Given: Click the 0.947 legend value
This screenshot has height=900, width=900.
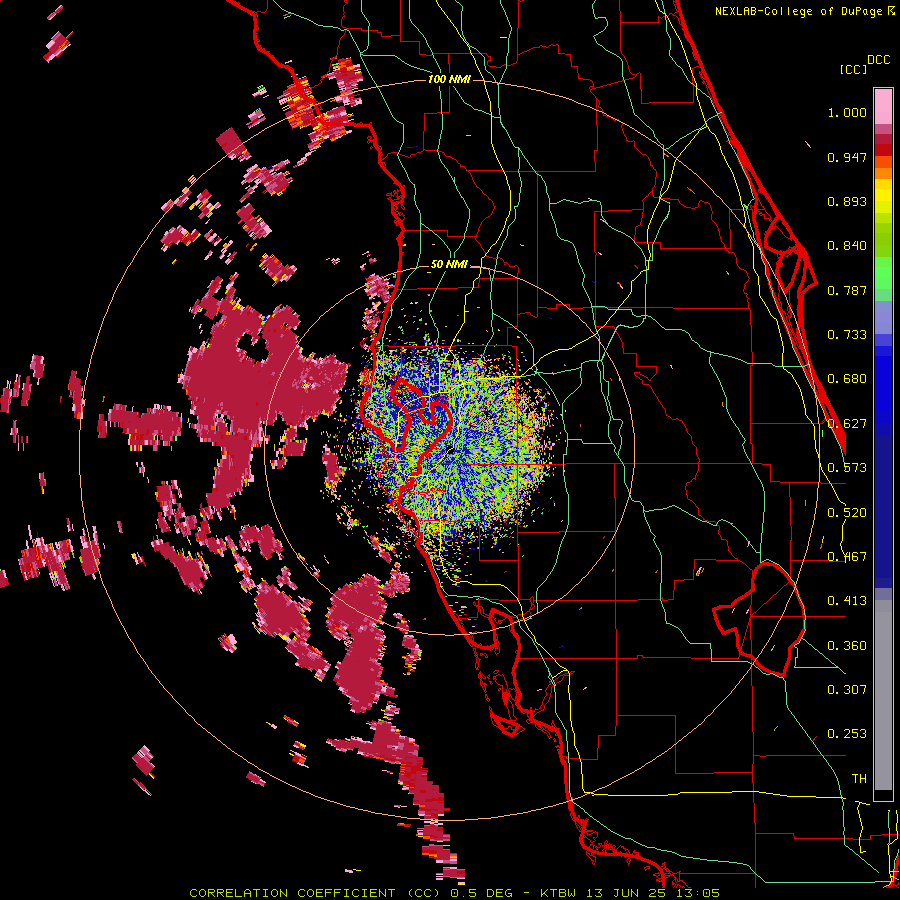Looking at the screenshot, I should pos(847,157).
